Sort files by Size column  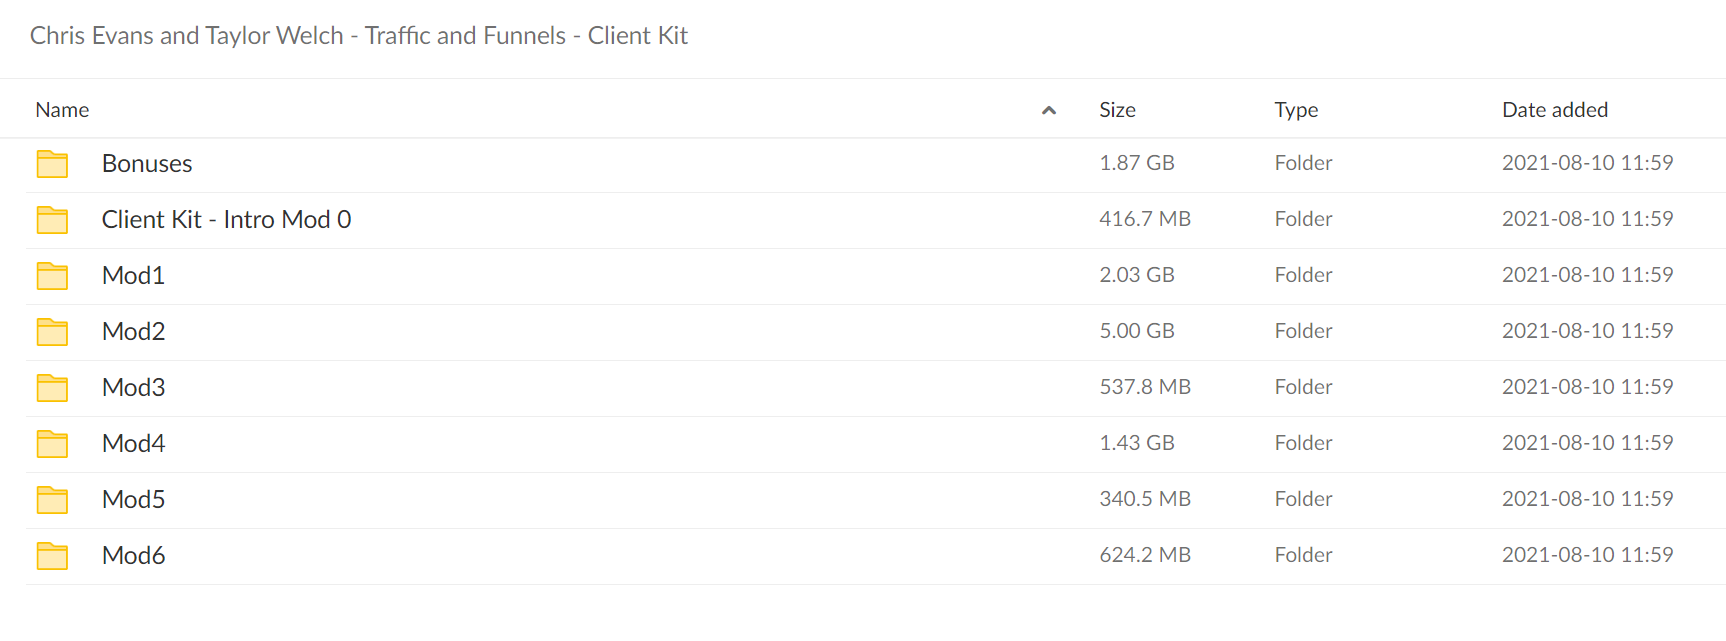(1117, 110)
